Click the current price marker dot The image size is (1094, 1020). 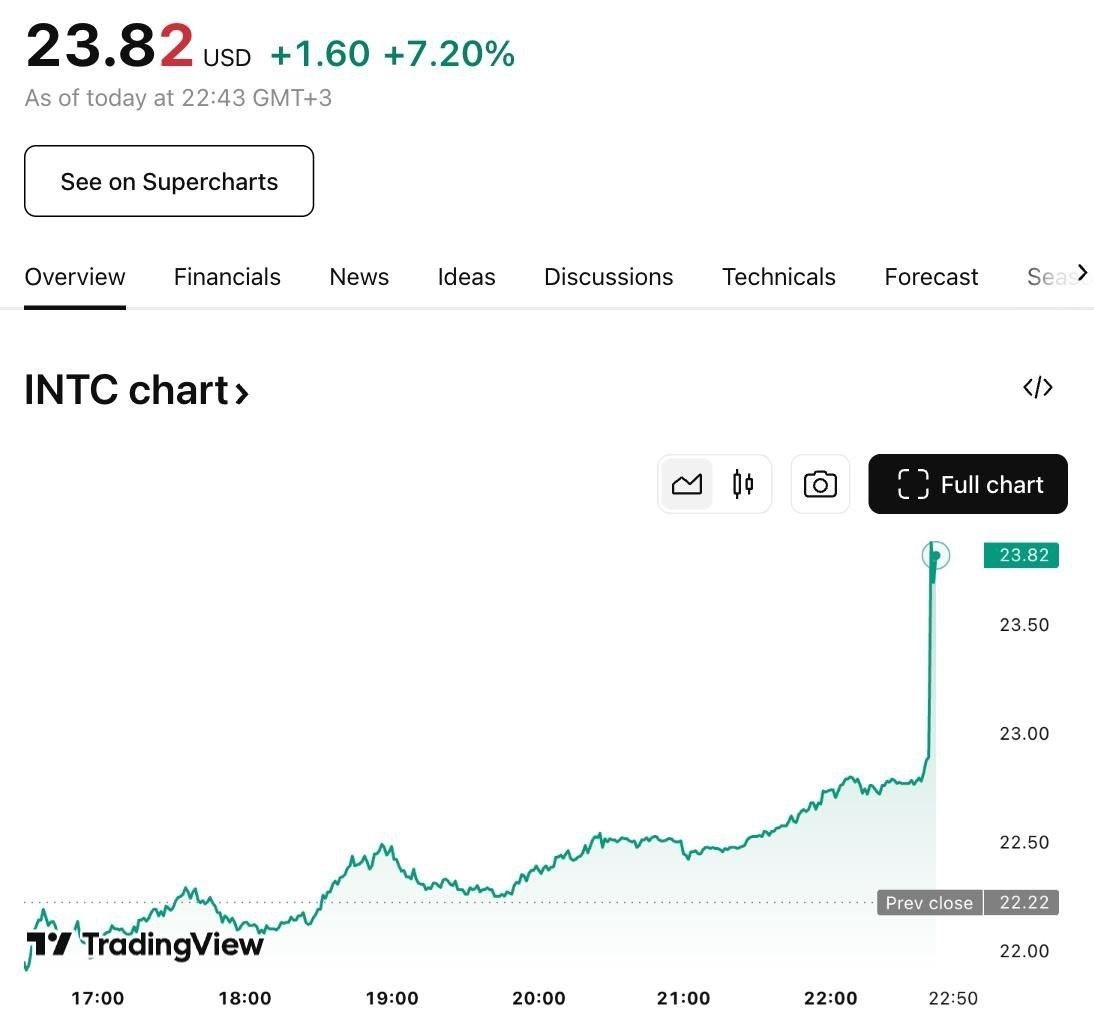coord(936,556)
